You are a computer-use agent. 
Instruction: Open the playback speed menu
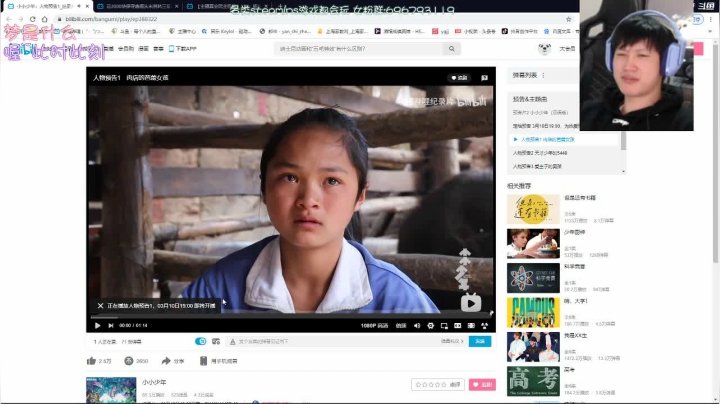(401, 325)
